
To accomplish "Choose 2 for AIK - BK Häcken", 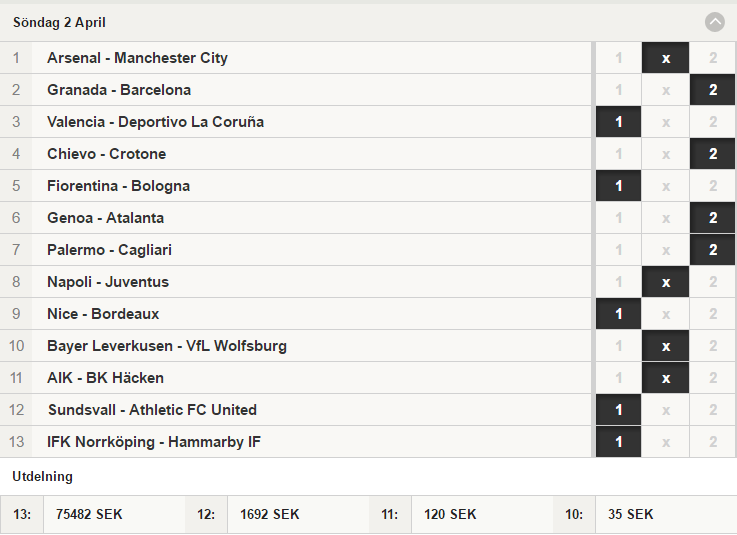I will (x=713, y=378).
